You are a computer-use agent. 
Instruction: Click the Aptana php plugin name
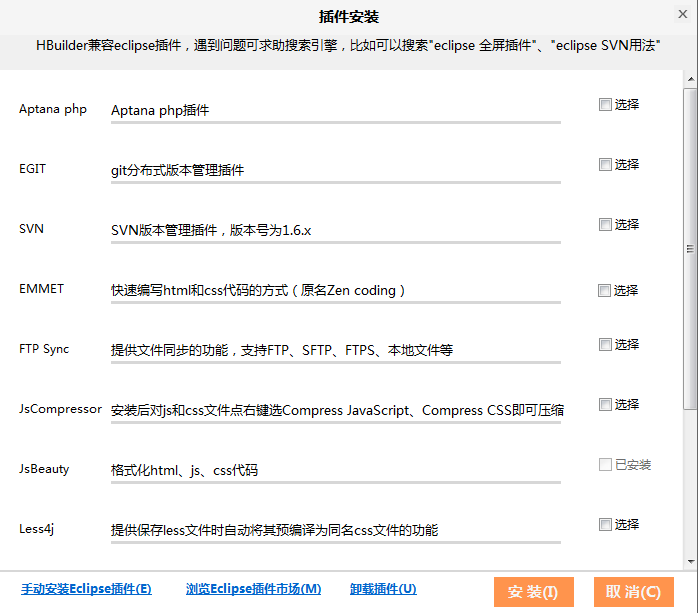click(53, 110)
